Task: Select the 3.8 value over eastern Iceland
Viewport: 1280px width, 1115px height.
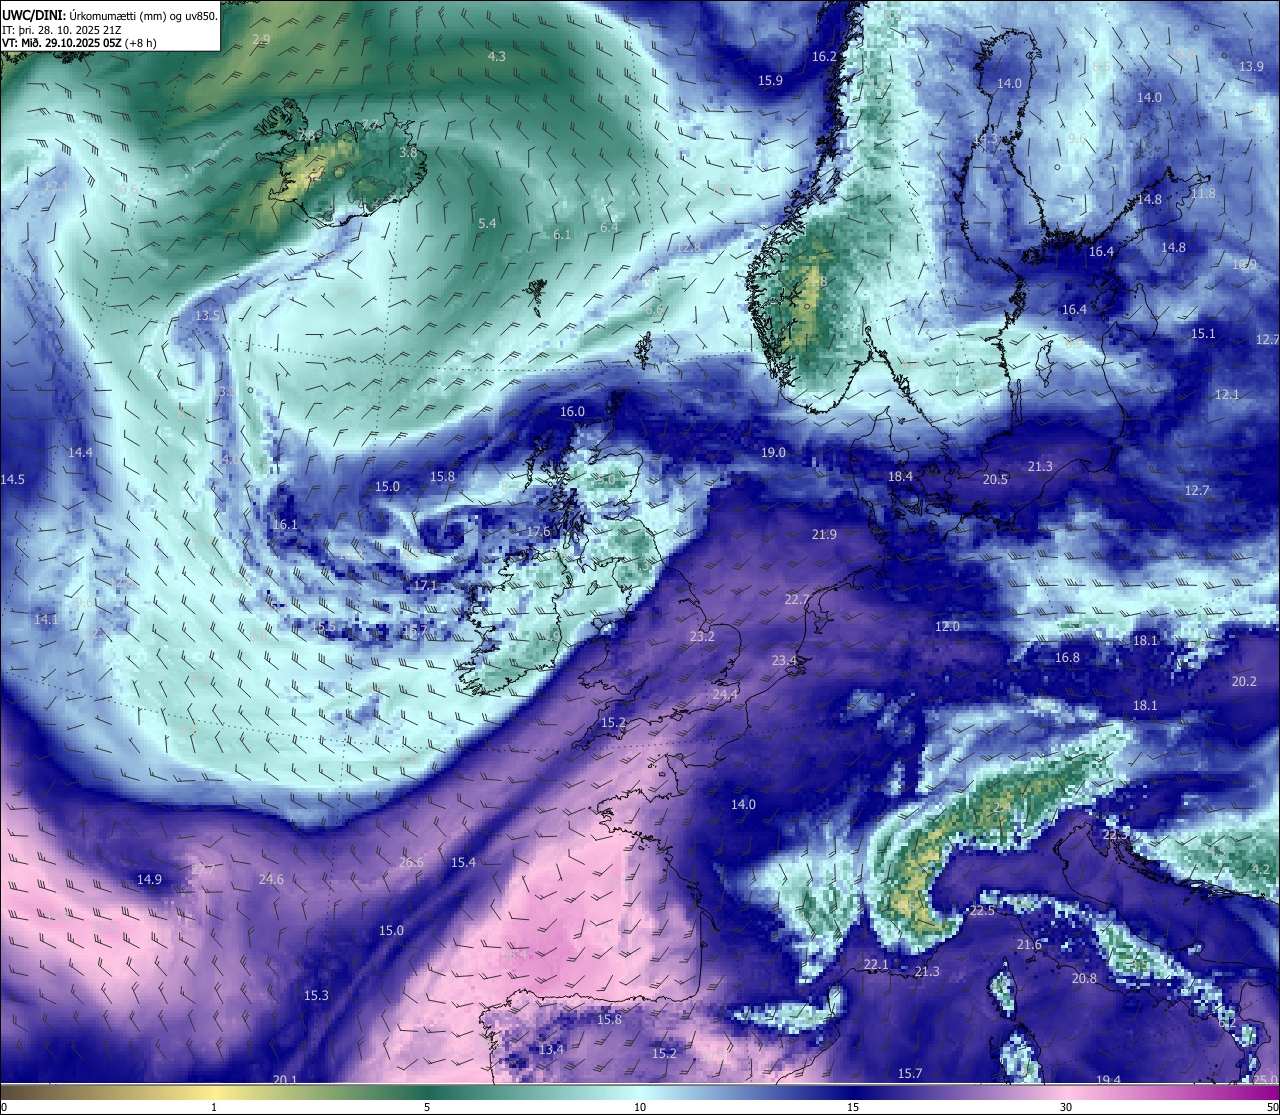Action: click(x=408, y=153)
